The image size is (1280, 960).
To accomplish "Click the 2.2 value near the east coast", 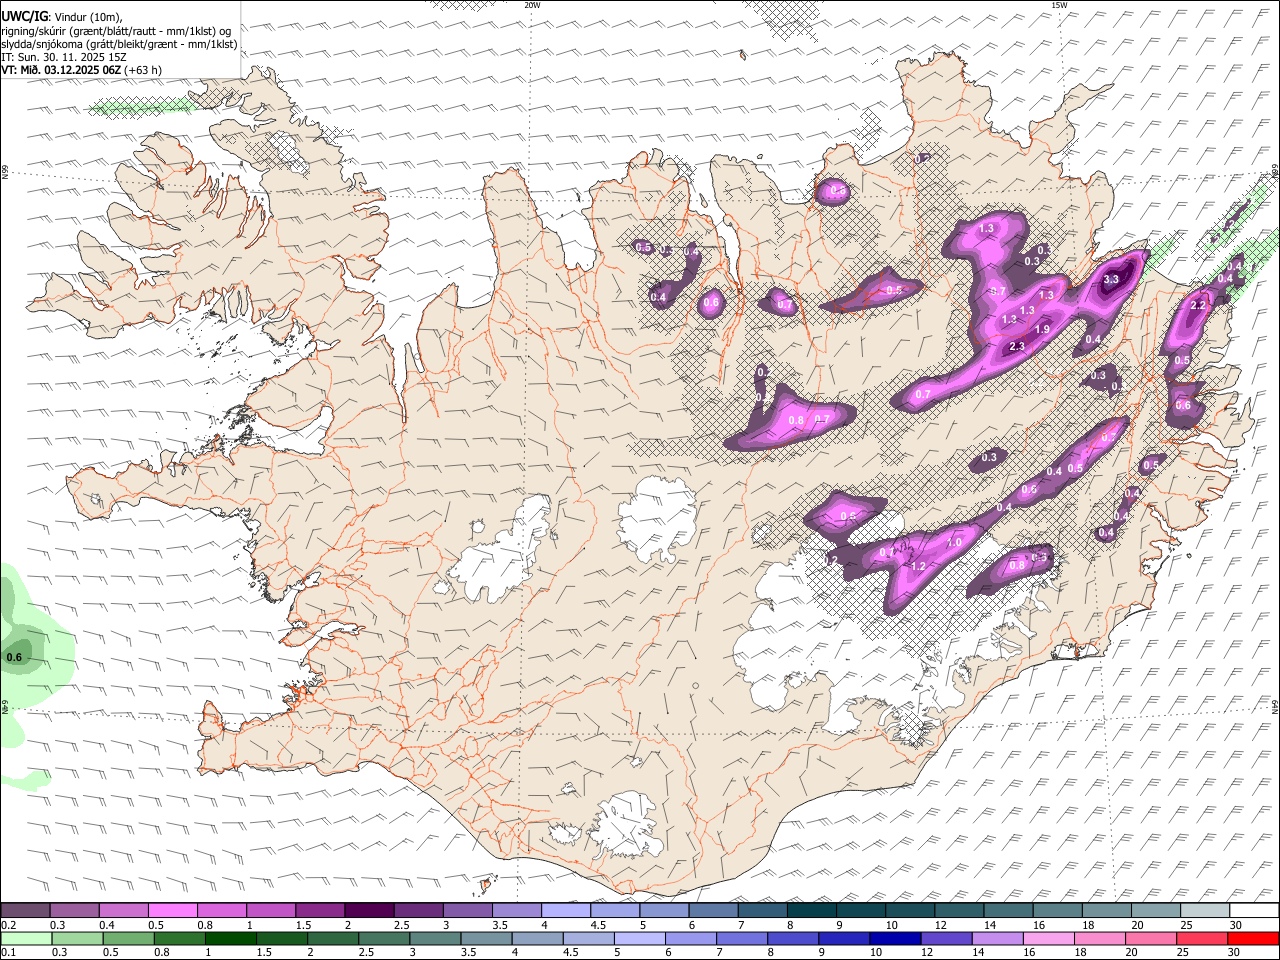I will pyautogui.click(x=1198, y=305).
